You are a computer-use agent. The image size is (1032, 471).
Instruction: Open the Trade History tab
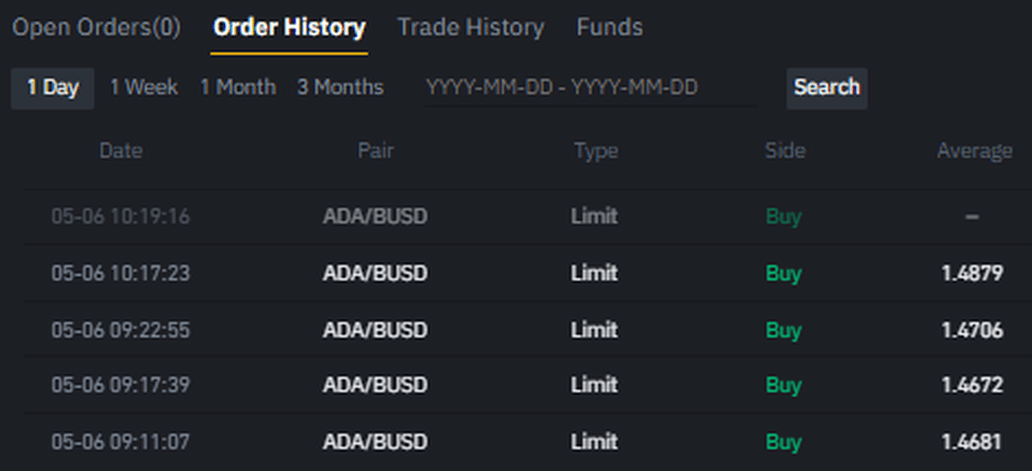pyautogui.click(x=470, y=27)
